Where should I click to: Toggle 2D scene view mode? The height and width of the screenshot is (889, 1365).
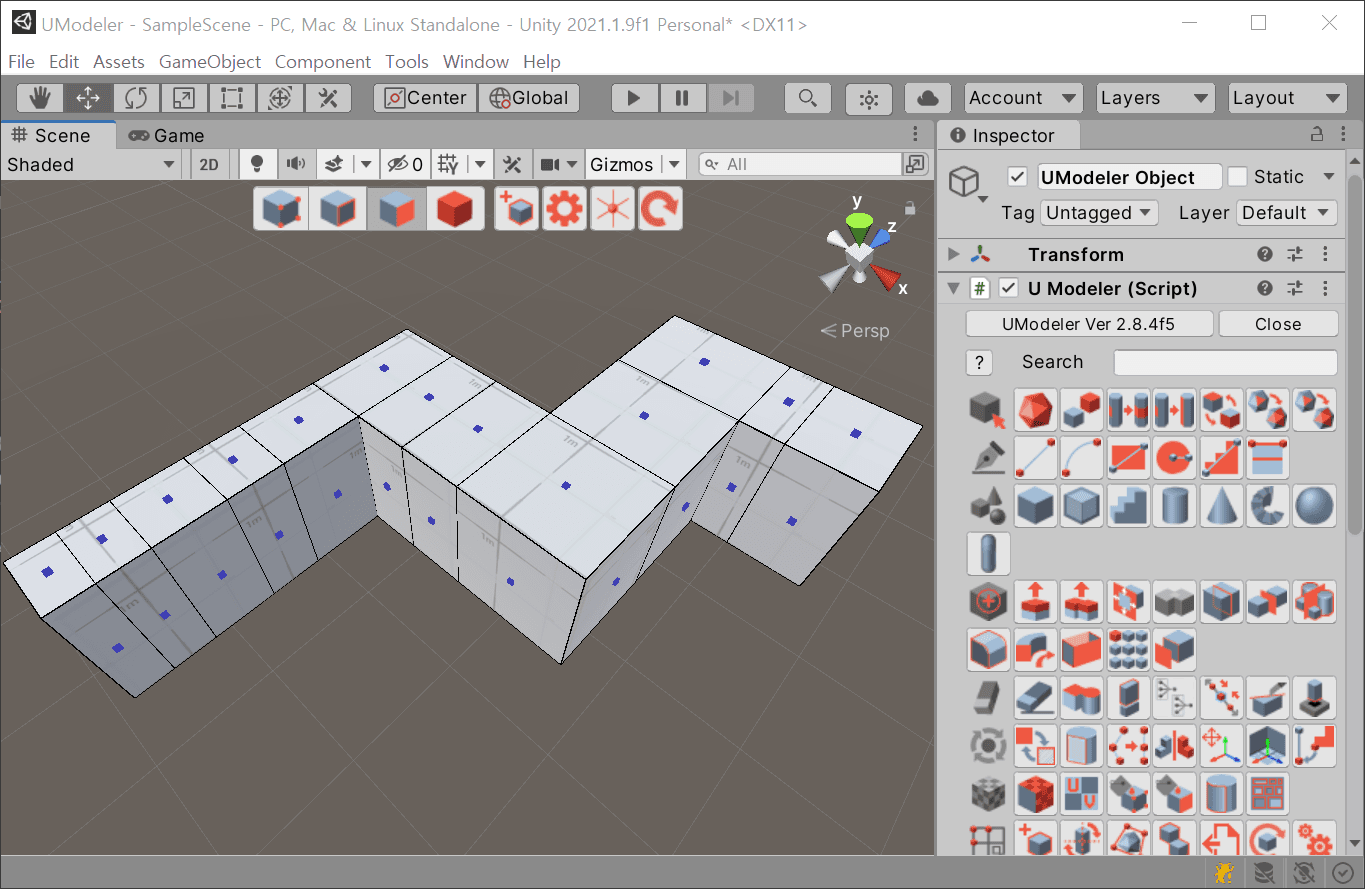pyautogui.click(x=209, y=165)
